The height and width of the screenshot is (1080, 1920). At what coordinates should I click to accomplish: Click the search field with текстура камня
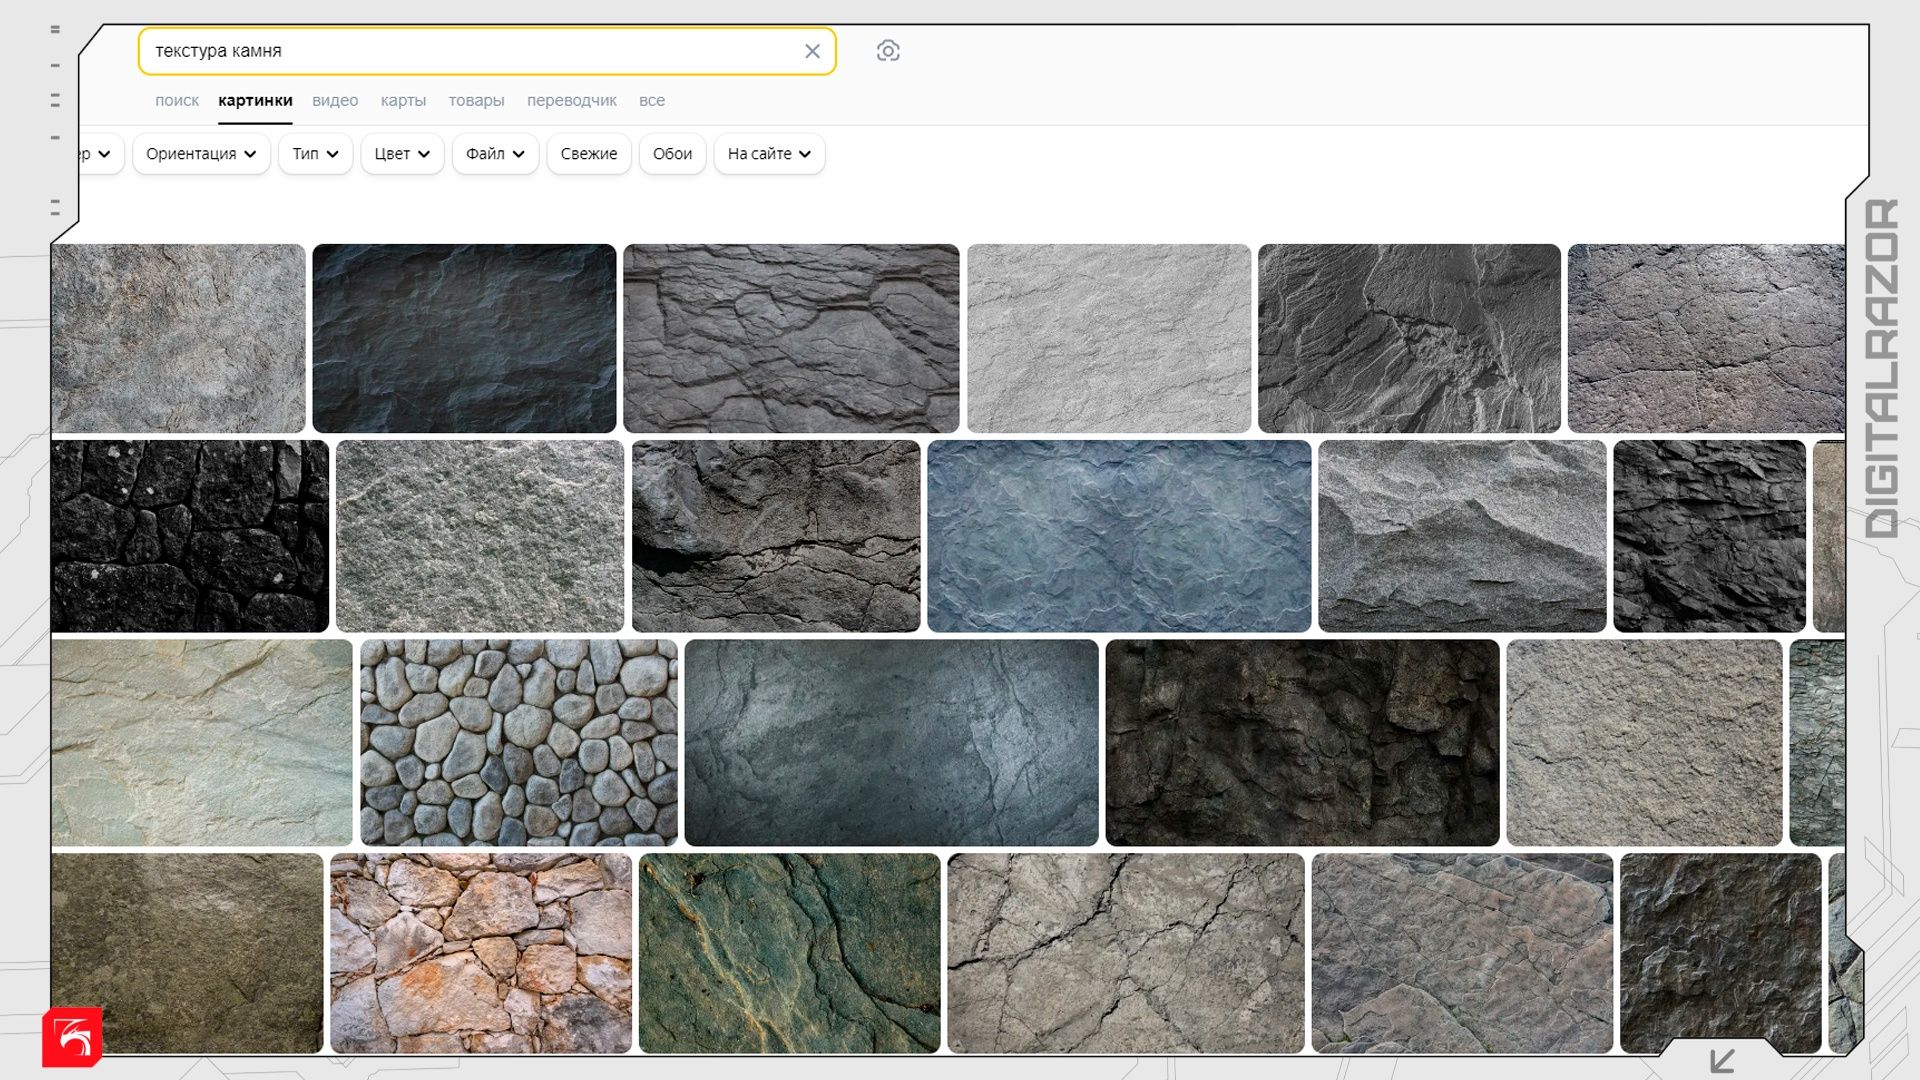(x=470, y=51)
